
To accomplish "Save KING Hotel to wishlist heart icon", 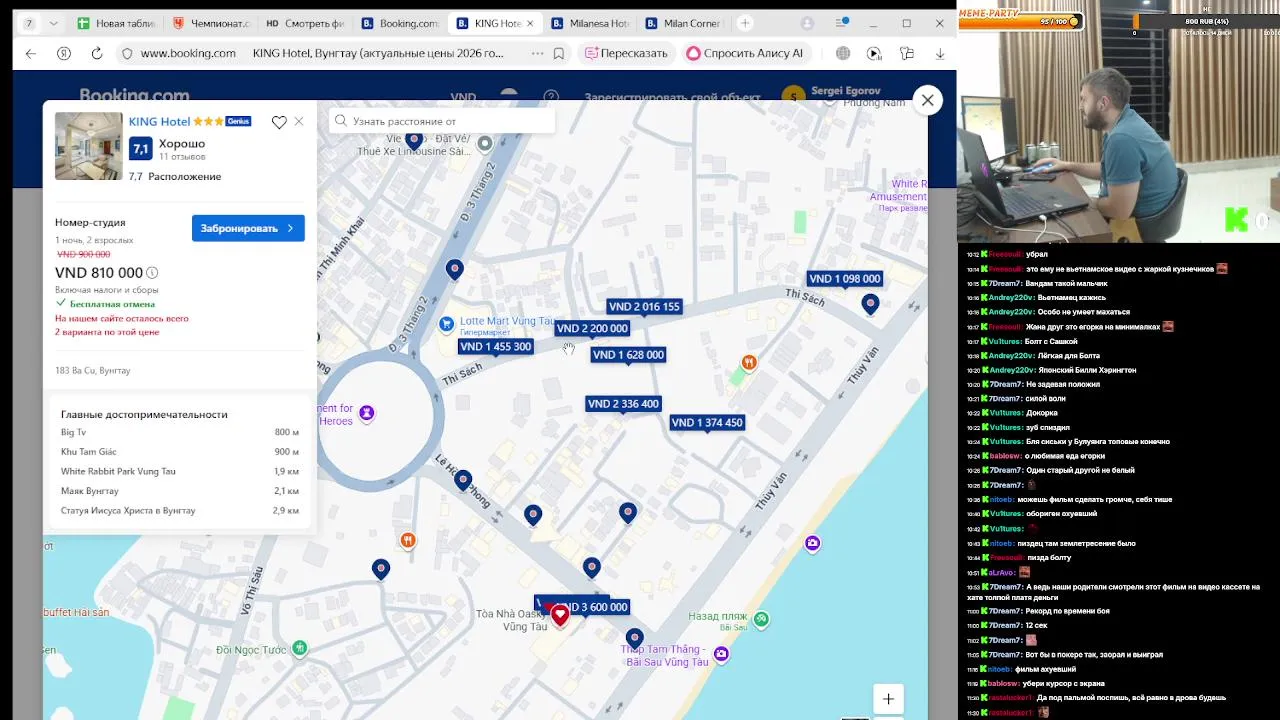I will click(279, 122).
